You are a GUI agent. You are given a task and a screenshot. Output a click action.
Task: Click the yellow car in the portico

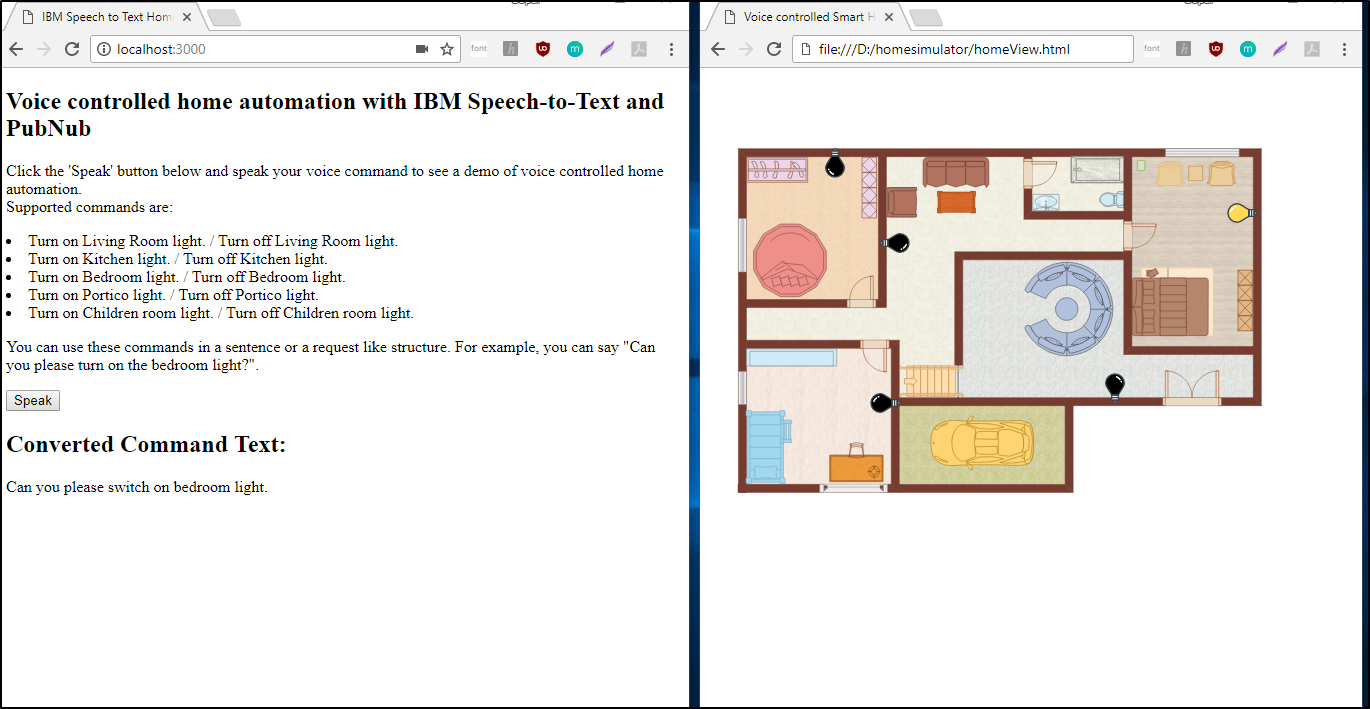pyautogui.click(x=981, y=441)
